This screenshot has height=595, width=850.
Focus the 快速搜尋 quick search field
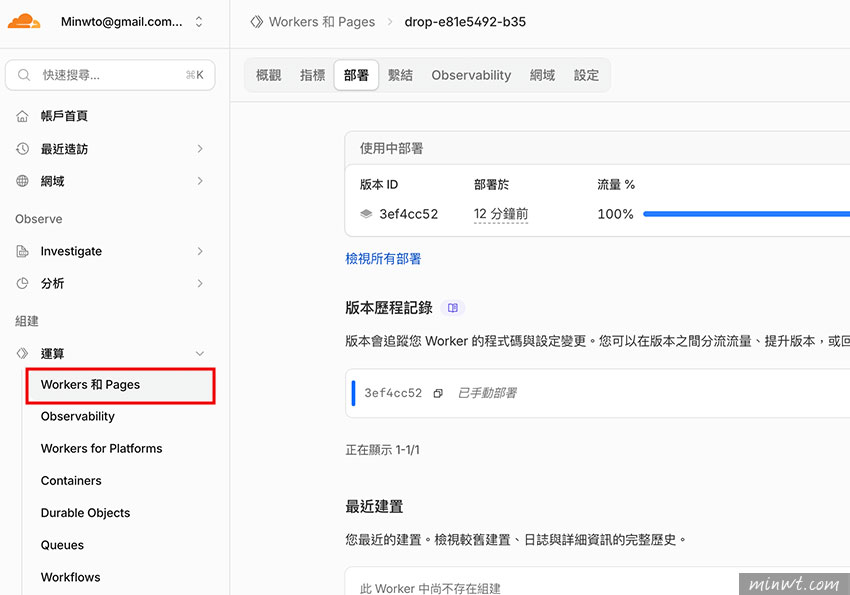pos(110,75)
